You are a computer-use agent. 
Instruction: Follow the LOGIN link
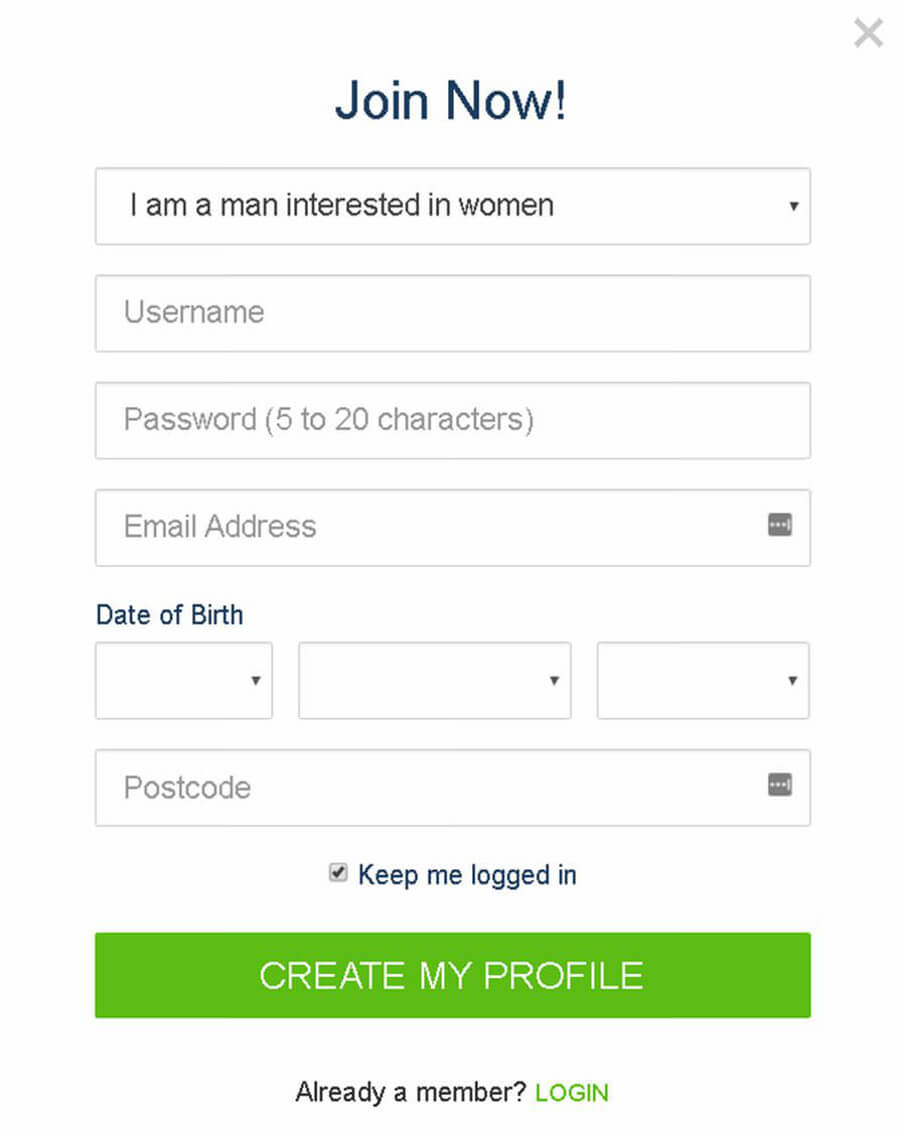coord(571,1093)
